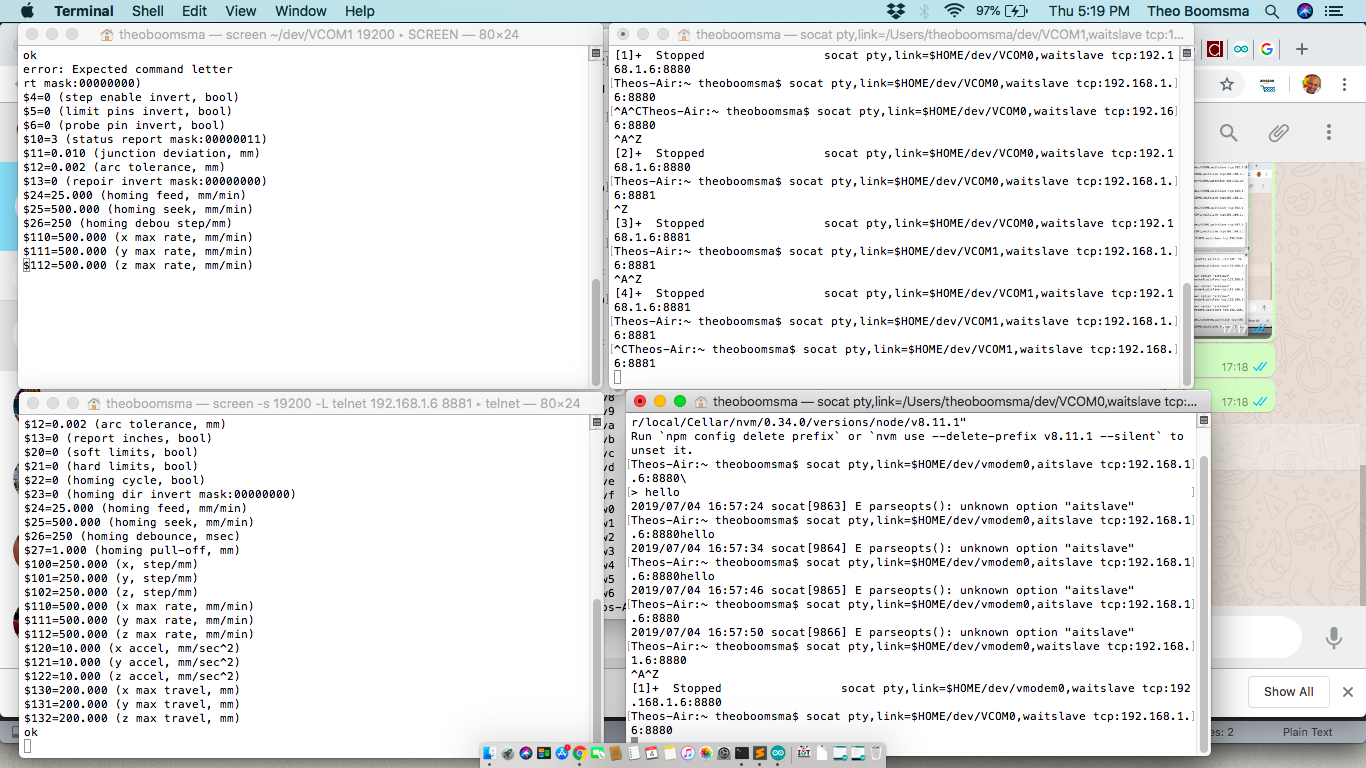1366x768 pixels.
Task: Switch to the Arduino tab in Chrome
Action: tap(1240, 48)
